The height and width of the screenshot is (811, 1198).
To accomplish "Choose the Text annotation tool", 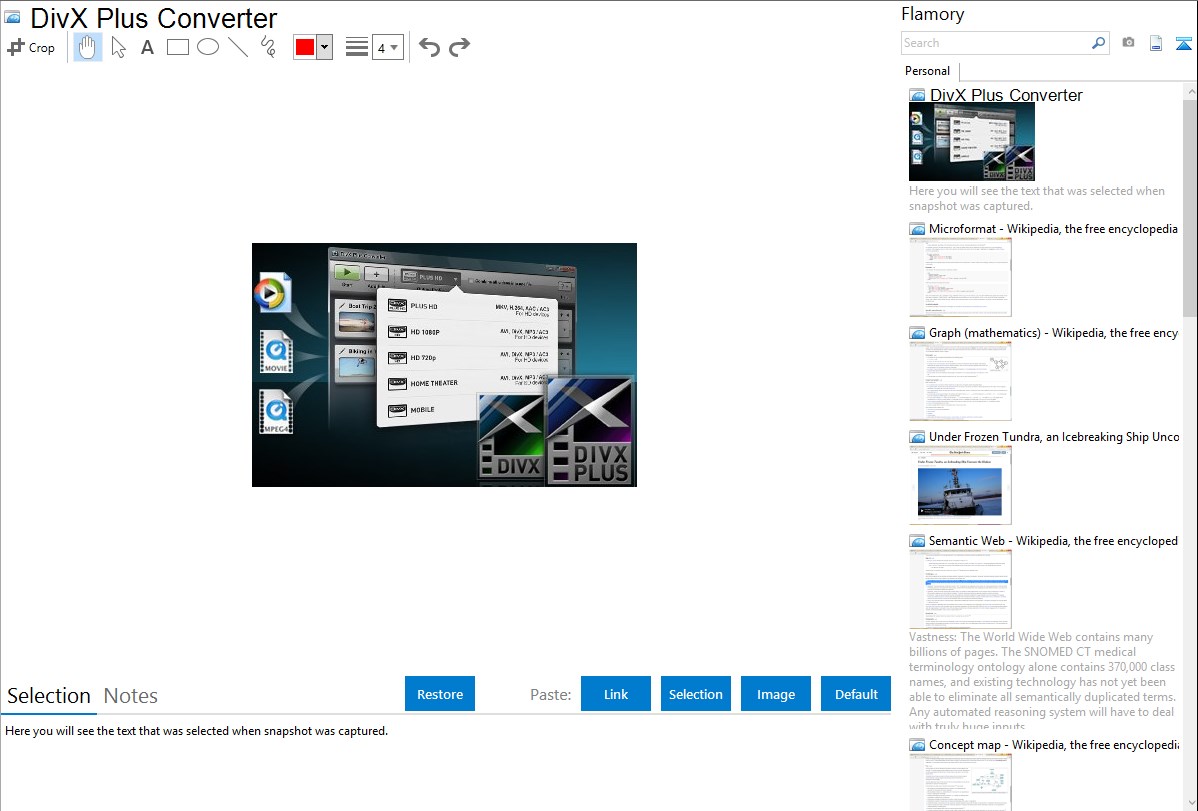I will point(147,47).
